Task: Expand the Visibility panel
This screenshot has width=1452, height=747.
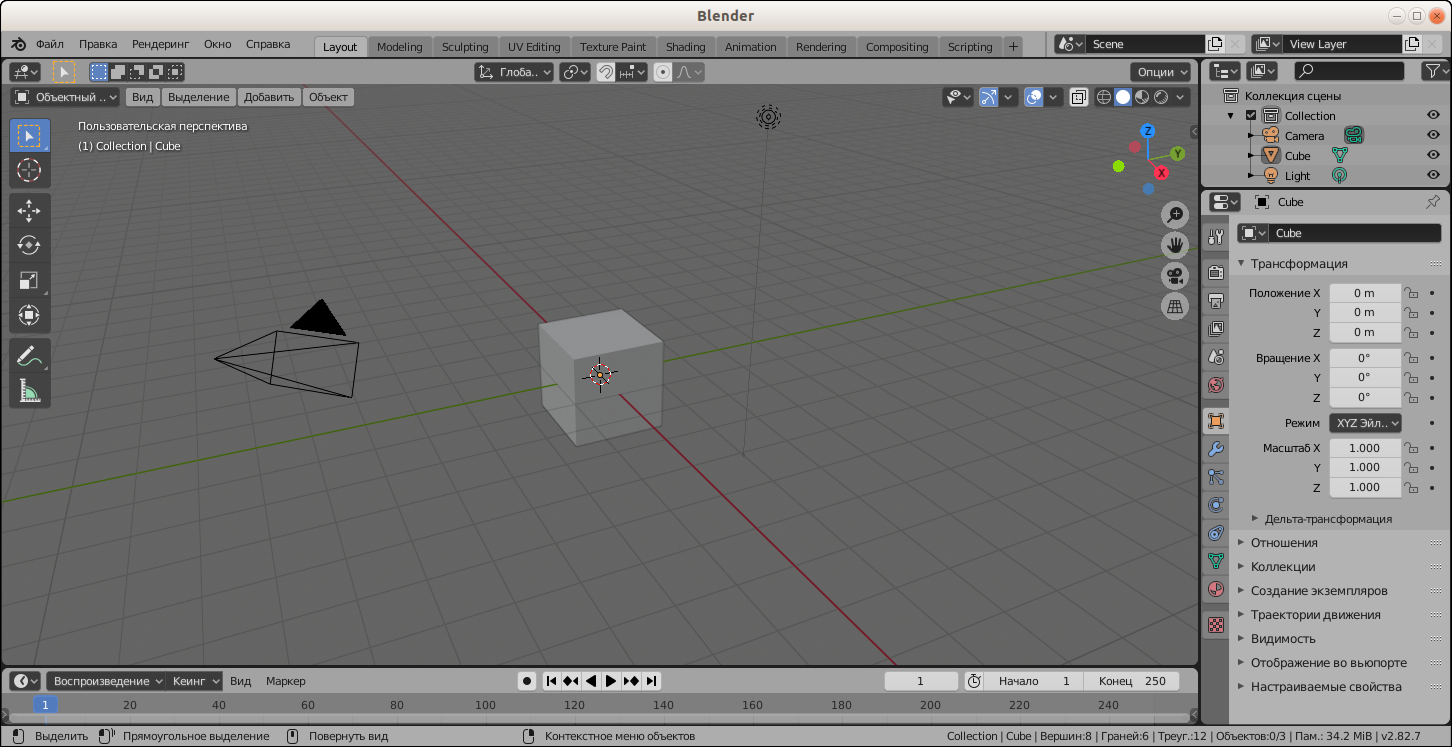Action: click(1282, 638)
